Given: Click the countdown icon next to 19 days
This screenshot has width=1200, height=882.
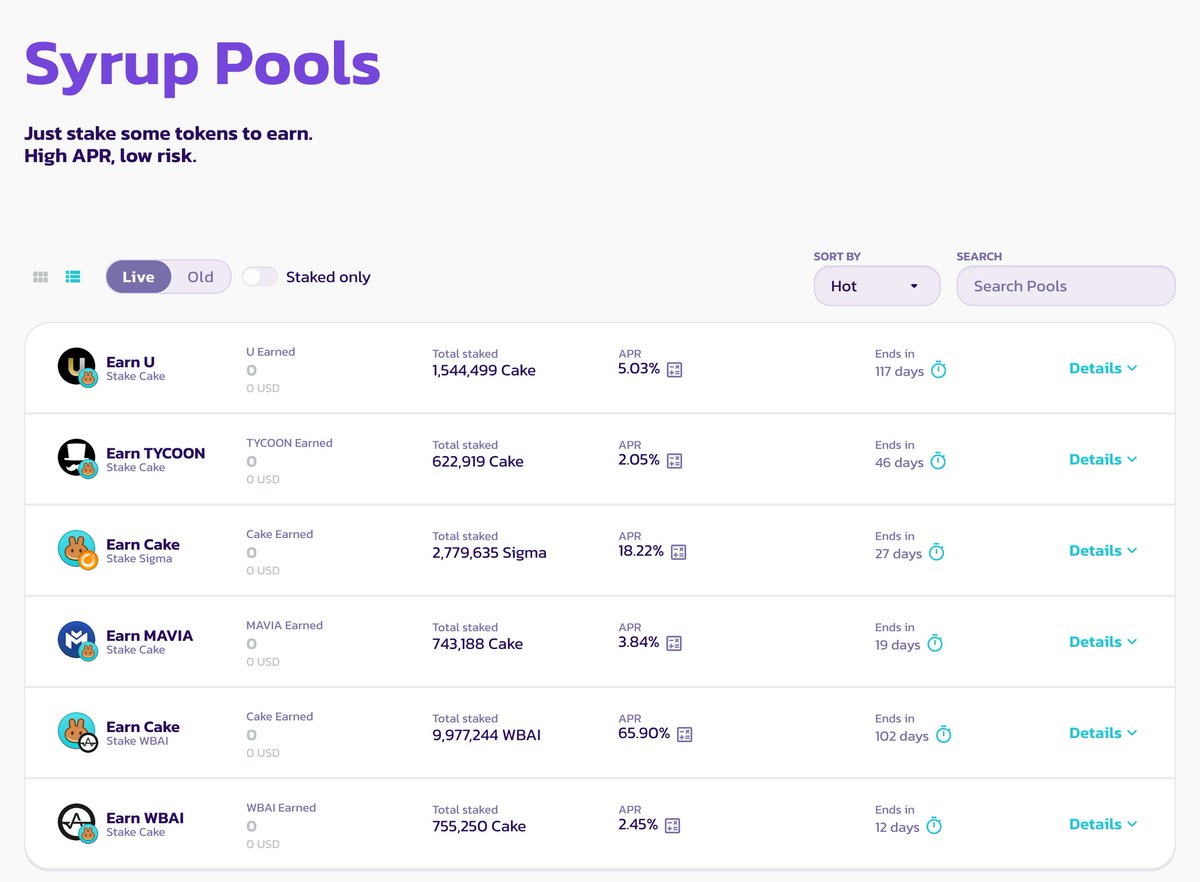Looking at the screenshot, I should point(934,644).
